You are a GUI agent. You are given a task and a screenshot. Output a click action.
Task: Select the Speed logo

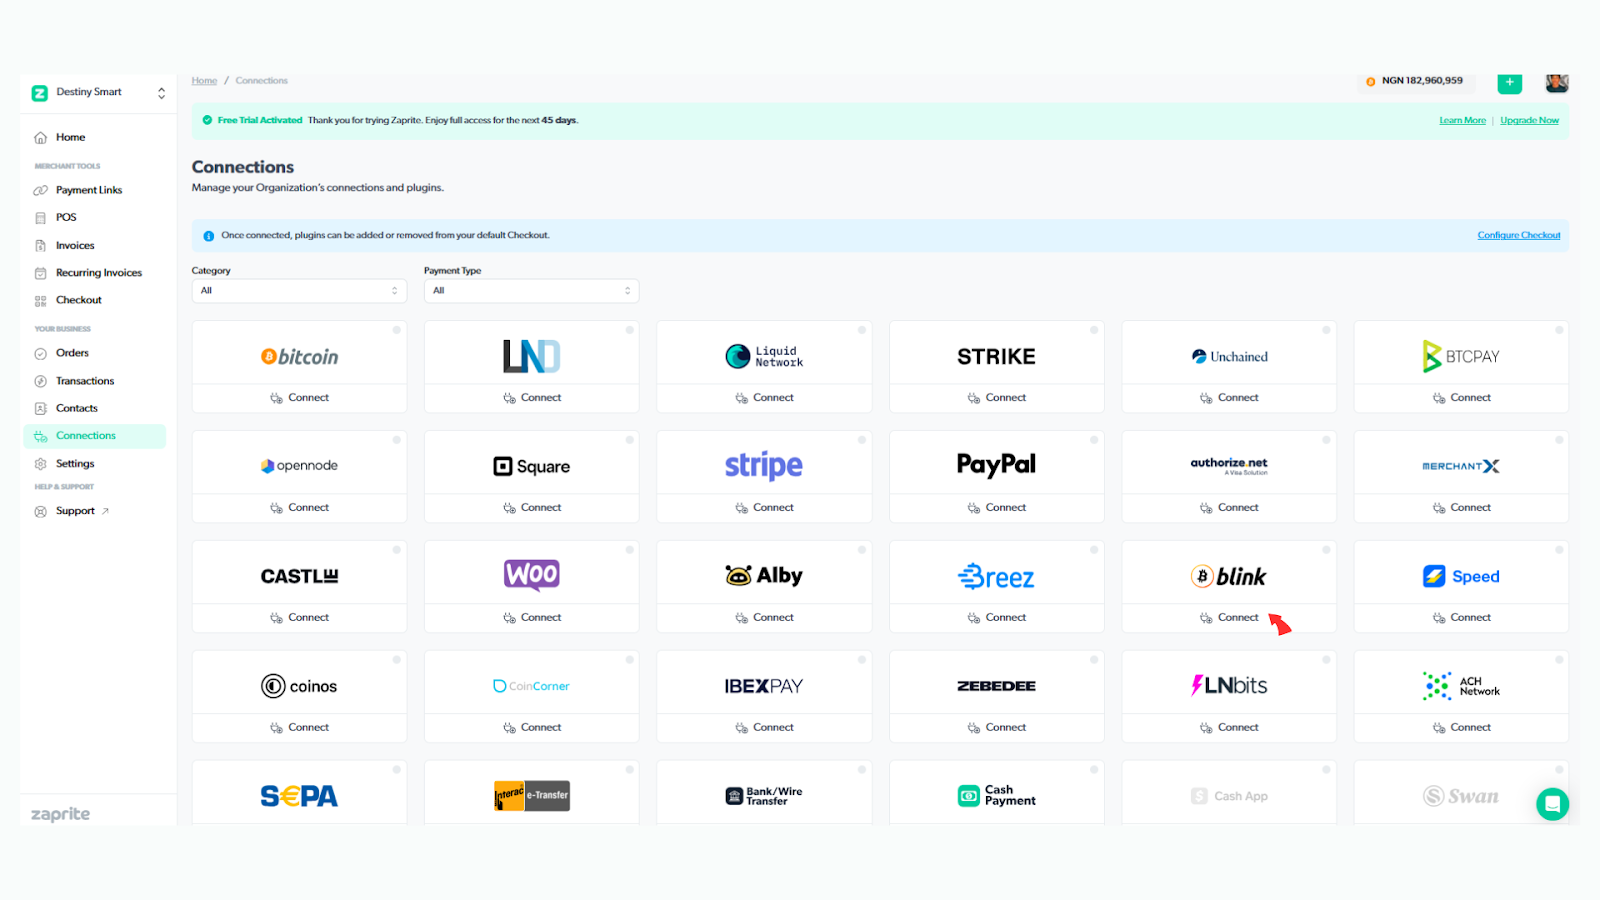pyautogui.click(x=1461, y=576)
